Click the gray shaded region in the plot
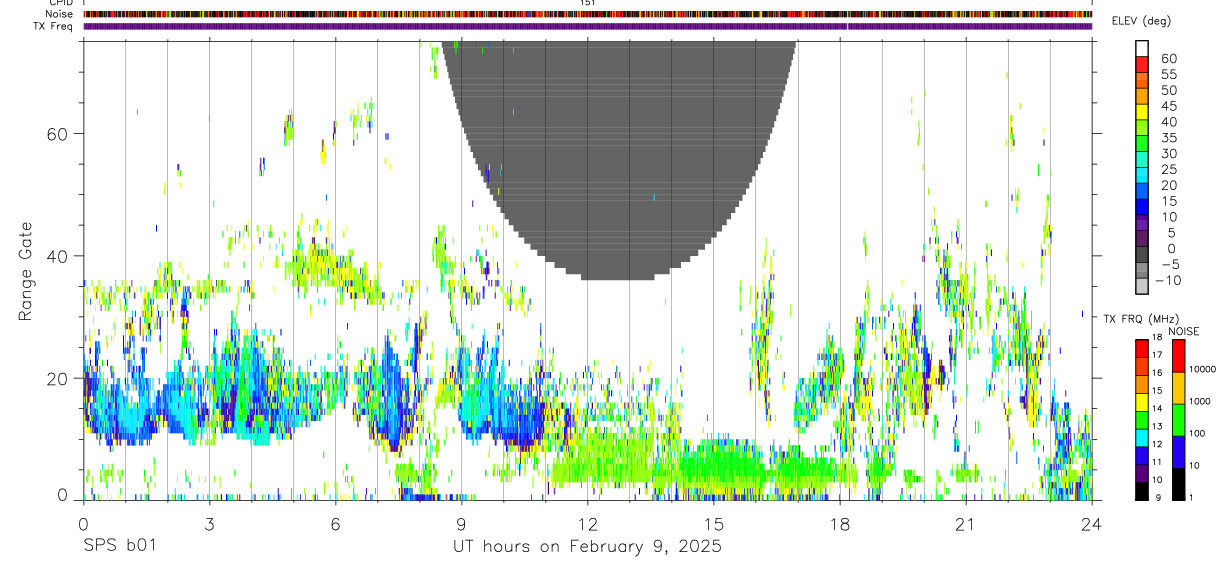Viewport: 1228px width, 567px height. [618, 160]
